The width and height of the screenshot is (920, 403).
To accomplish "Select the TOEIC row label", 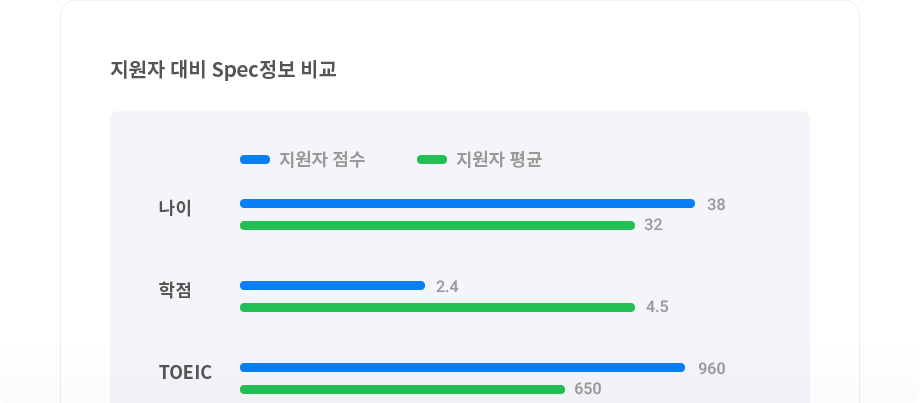I will tap(185, 372).
